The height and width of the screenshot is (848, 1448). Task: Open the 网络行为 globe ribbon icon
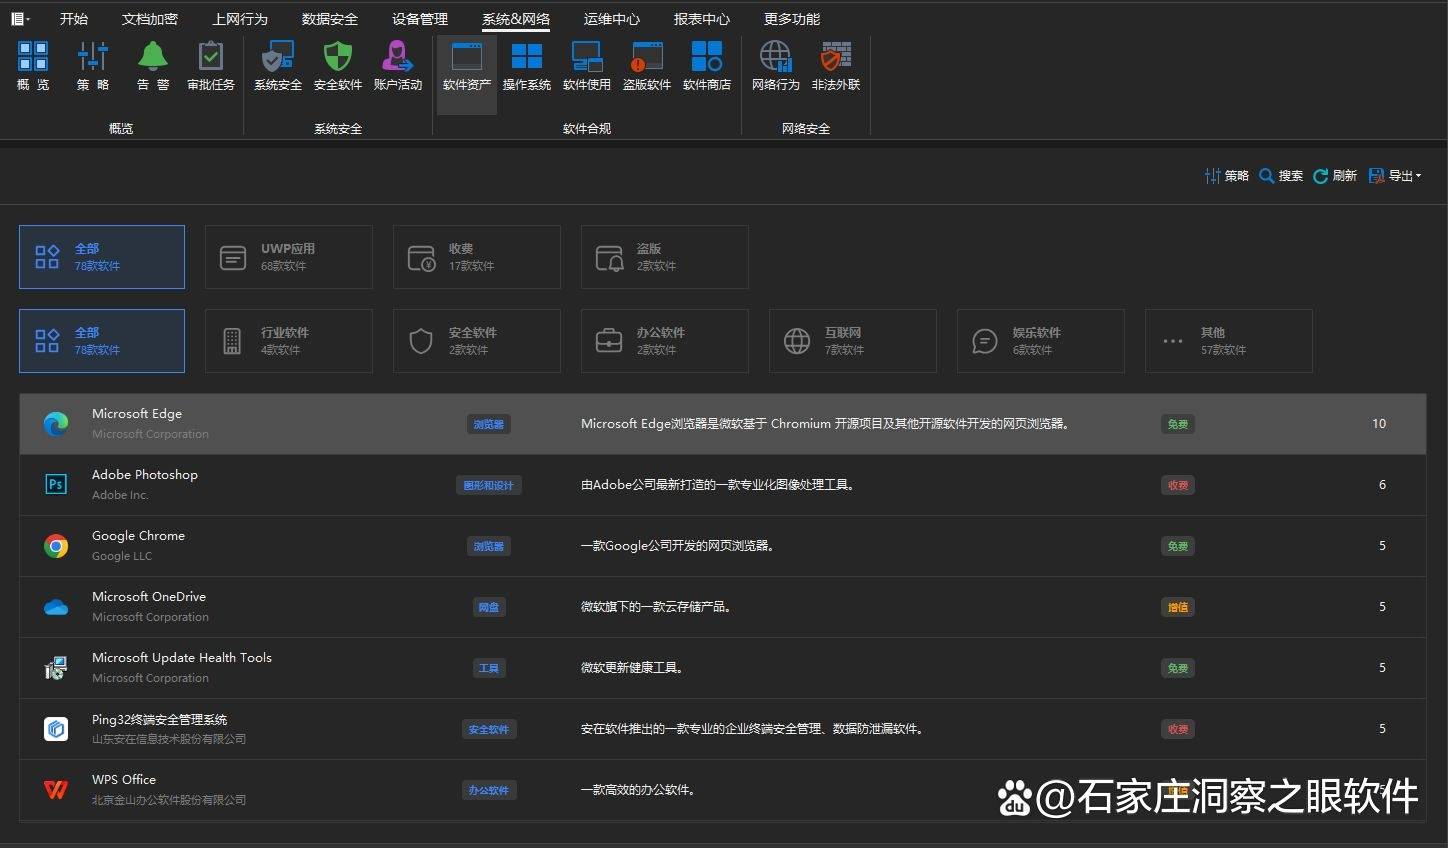pos(776,66)
